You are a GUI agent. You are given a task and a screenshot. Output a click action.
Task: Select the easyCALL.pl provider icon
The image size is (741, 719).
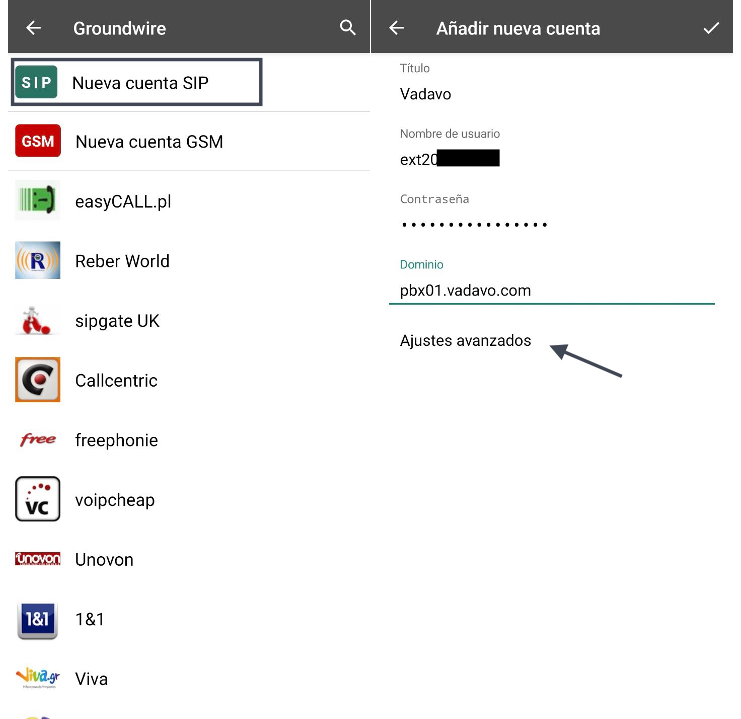[38, 201]
